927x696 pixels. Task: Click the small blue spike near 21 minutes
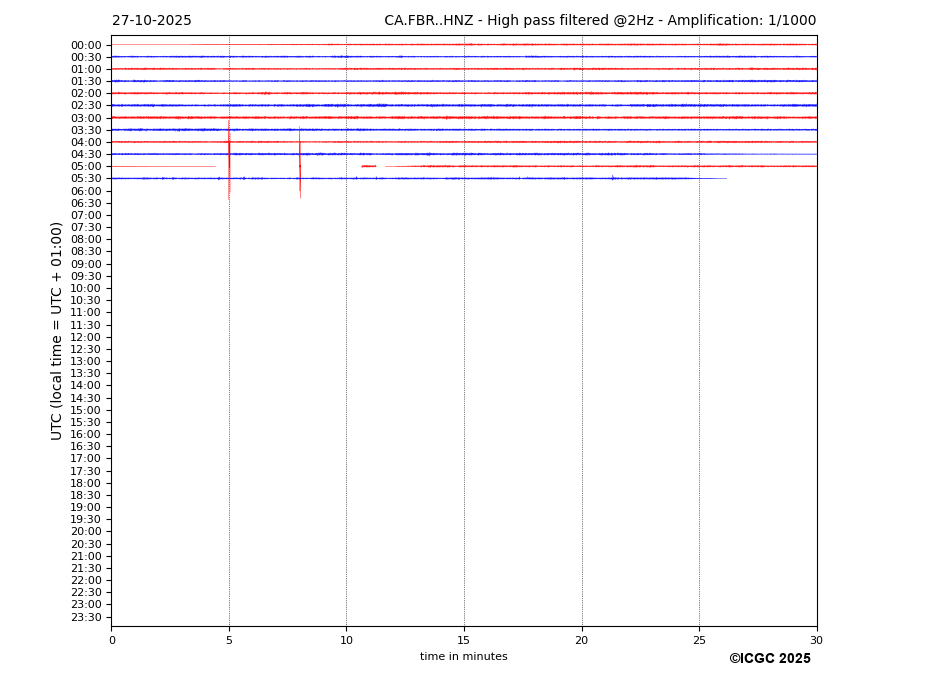pos(612,178)
